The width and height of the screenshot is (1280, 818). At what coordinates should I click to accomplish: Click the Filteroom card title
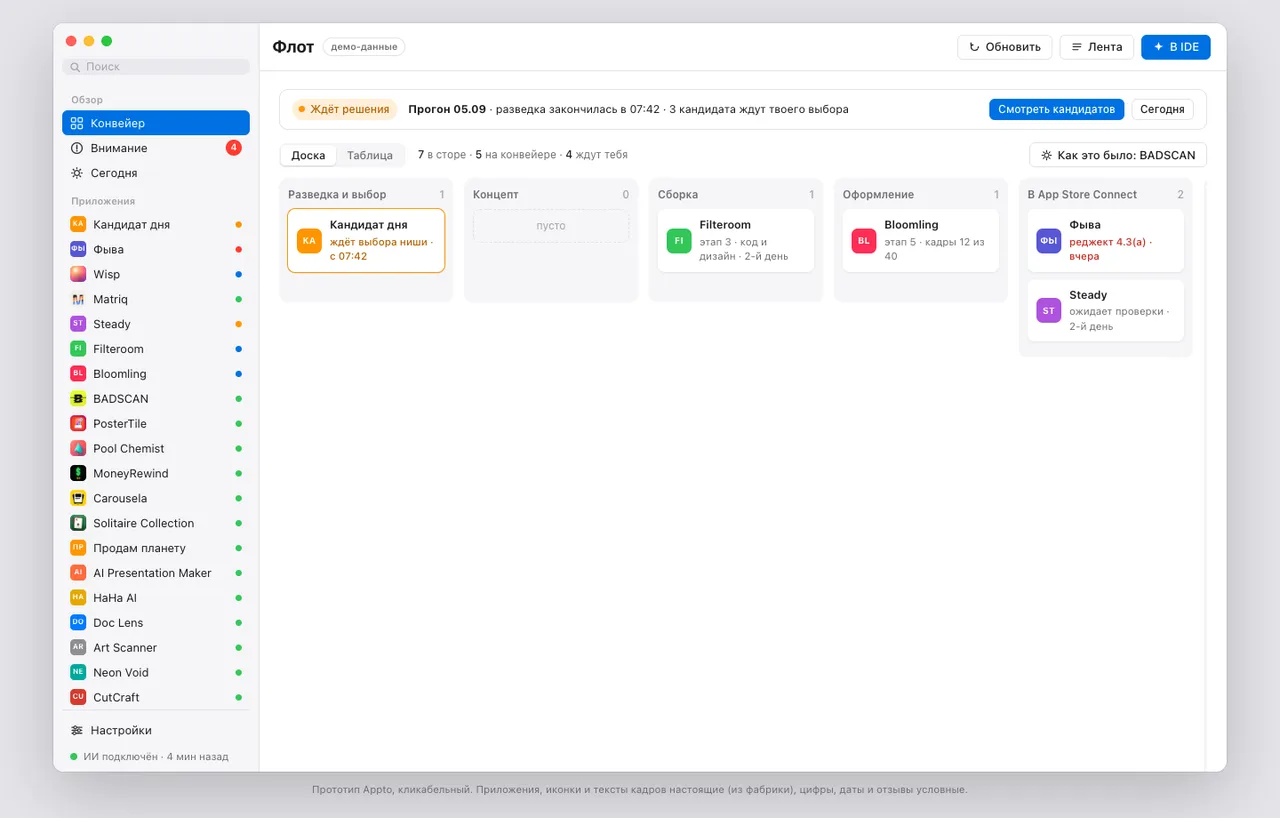pyautogui.click(x=725, y=225)
